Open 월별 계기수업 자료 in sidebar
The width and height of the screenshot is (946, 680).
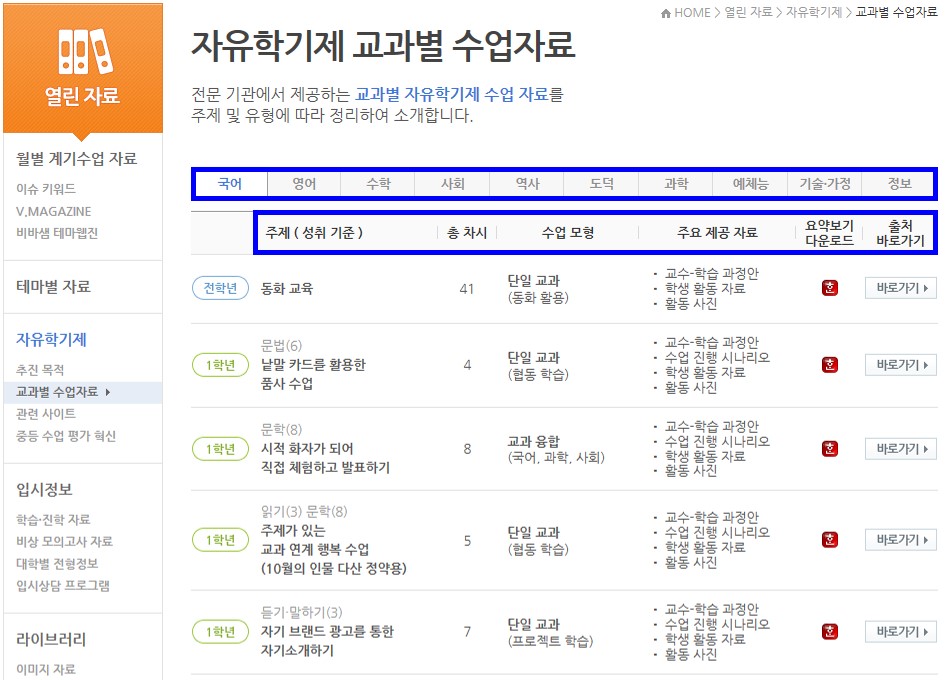[x=77, y=159]
